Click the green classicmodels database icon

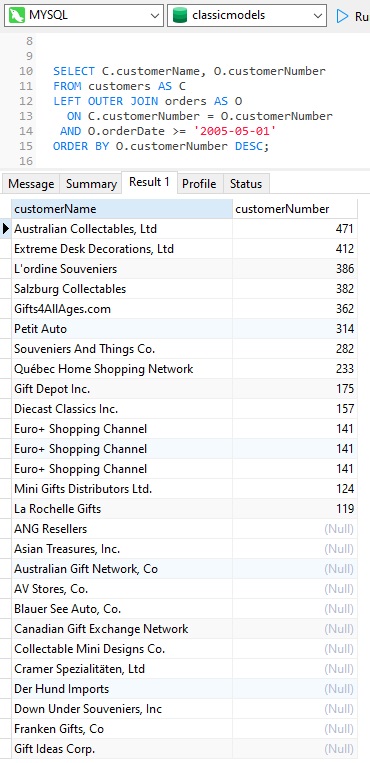[180, 16]
